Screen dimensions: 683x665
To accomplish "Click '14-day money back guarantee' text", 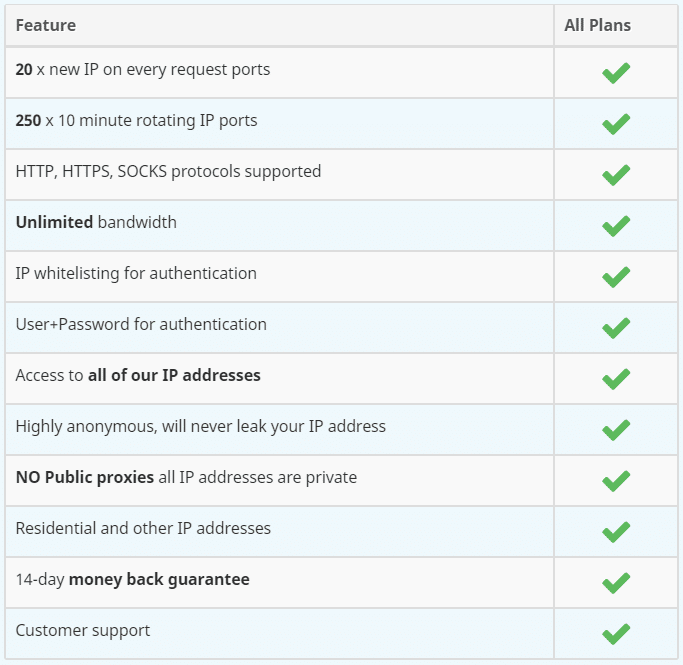I will point(132,580).
